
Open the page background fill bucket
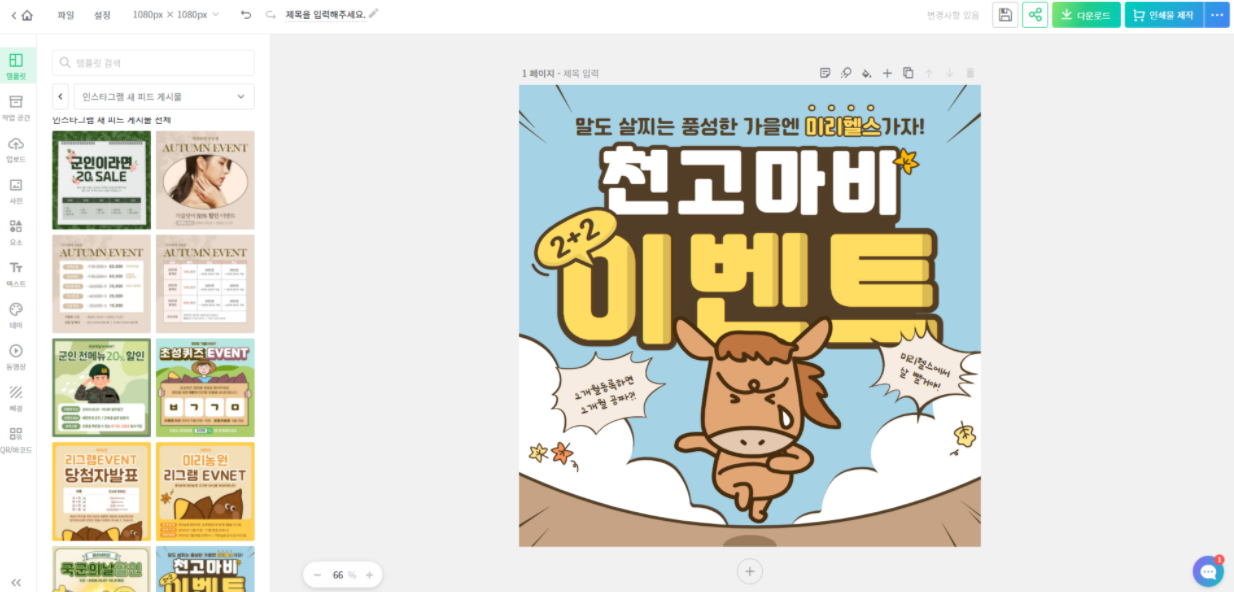point(867,73)
